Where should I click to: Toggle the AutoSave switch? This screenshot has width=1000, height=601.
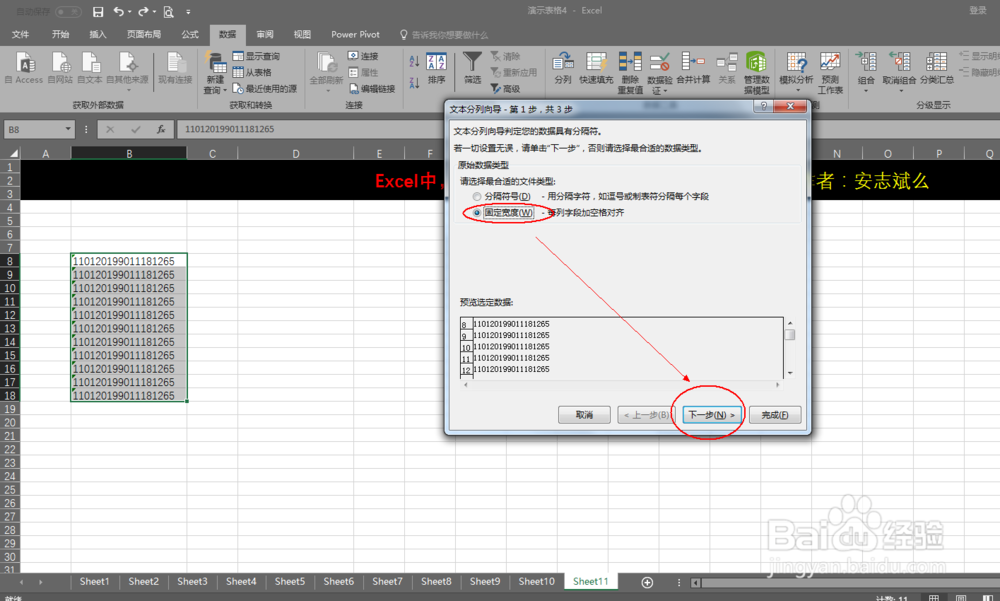pos(68,11)
